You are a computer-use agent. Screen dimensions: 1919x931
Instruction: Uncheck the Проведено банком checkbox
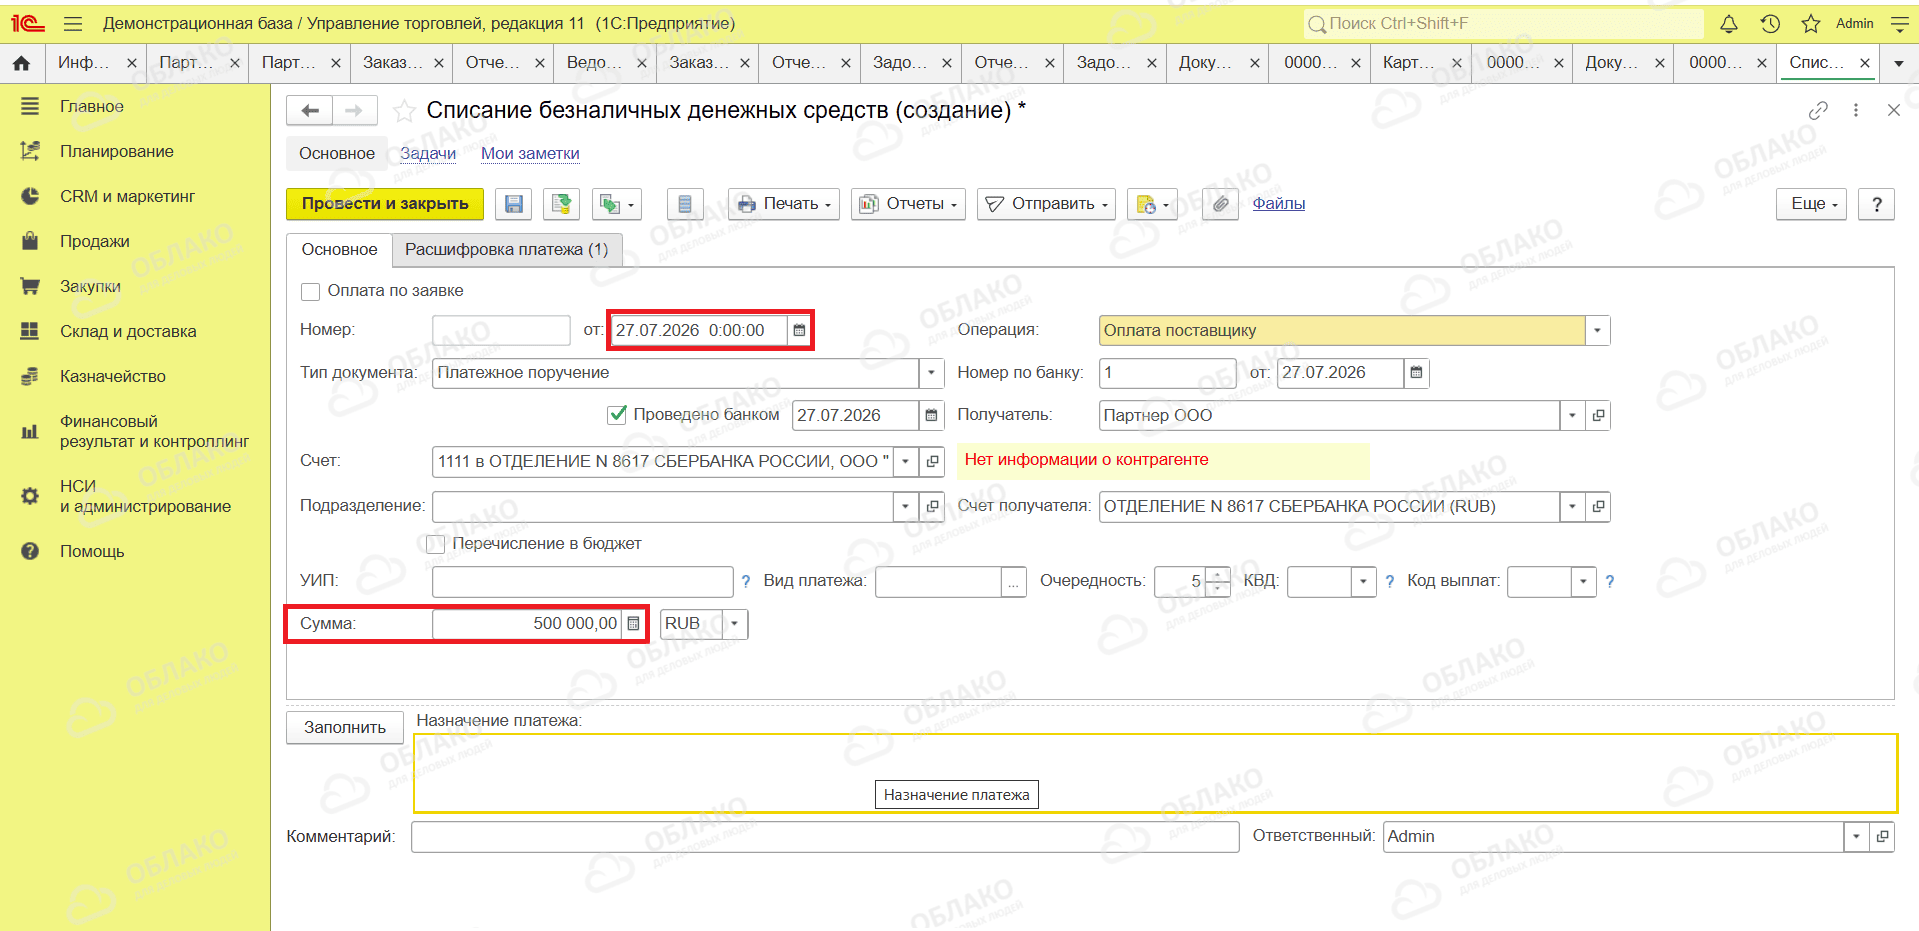[617, 415]
